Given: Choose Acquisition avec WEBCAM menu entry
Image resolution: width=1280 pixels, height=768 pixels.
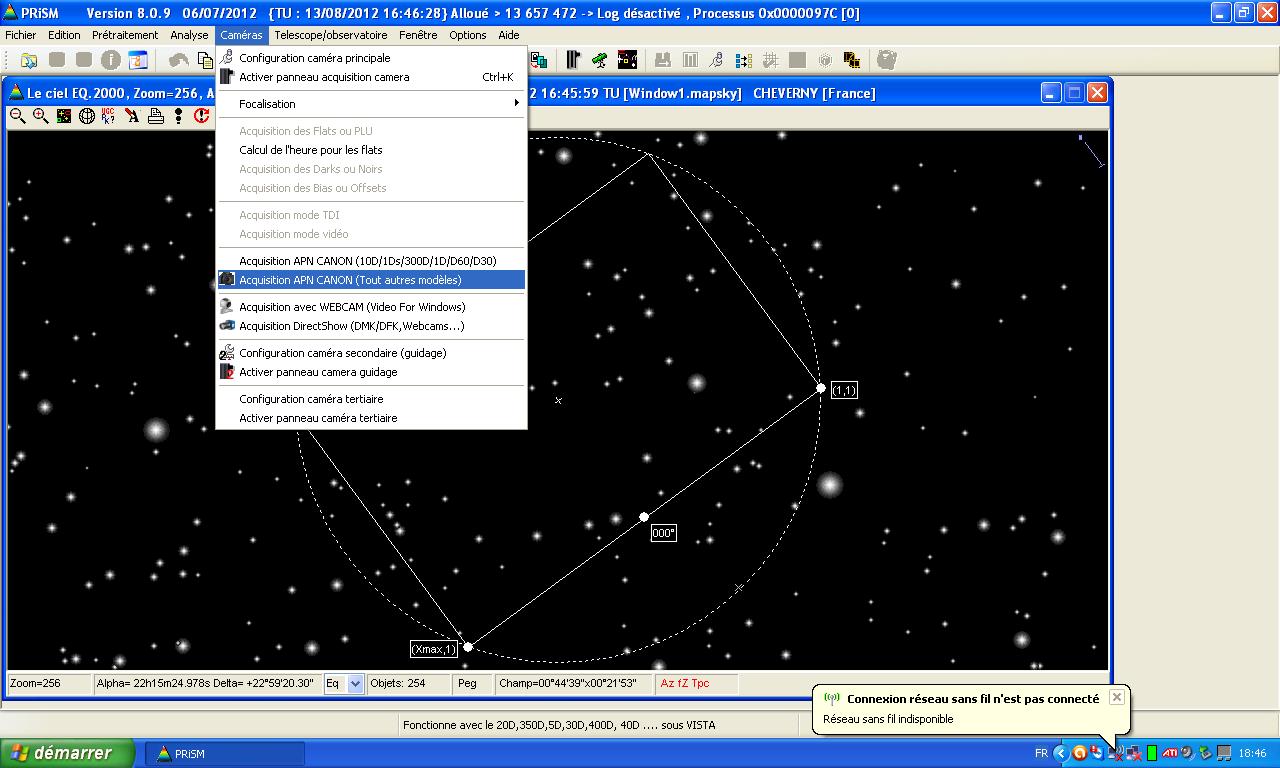Looking at the screenshot, I should click(351, 307).
